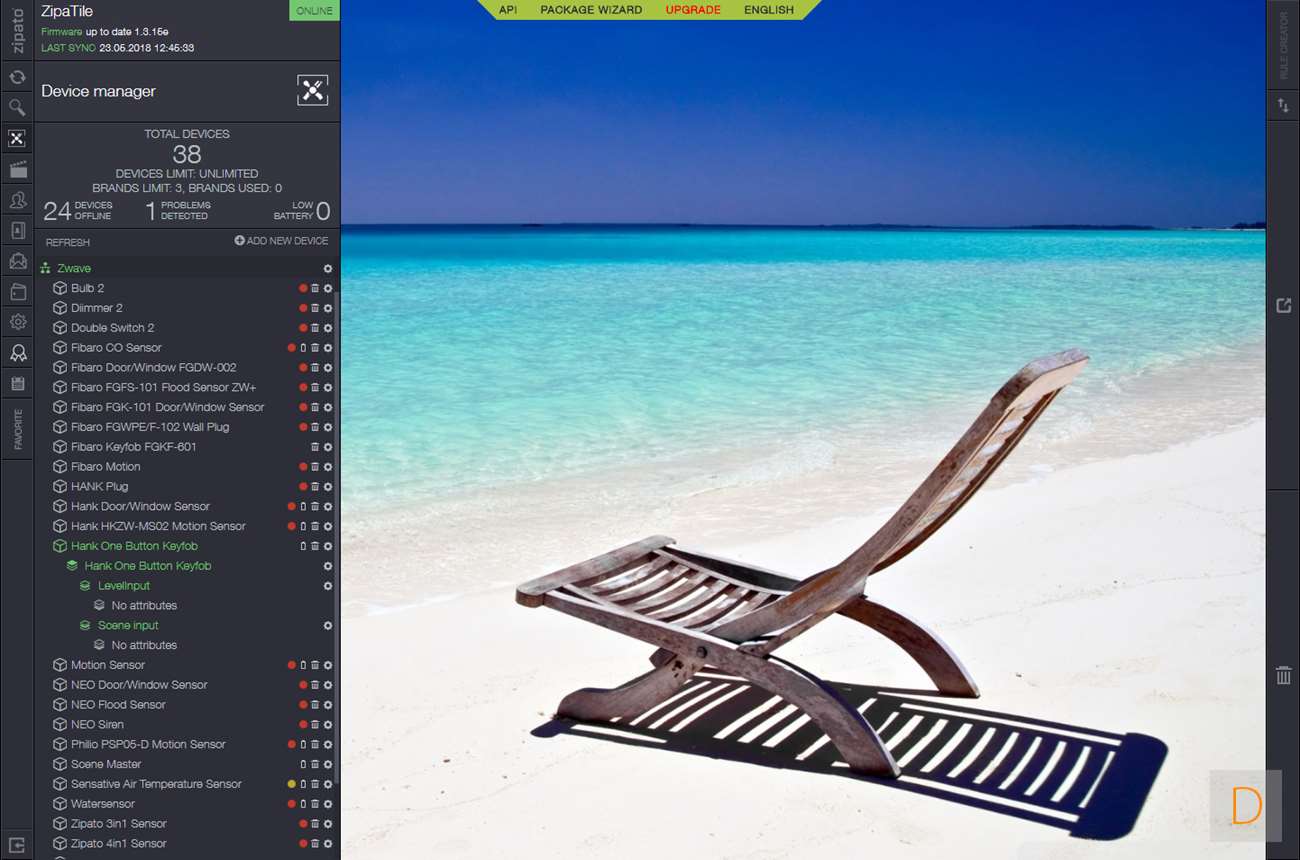Select Fibaro FGWPE/F-102 Wall Plug
Screen dimensions: 1300x860
point(150,427)
